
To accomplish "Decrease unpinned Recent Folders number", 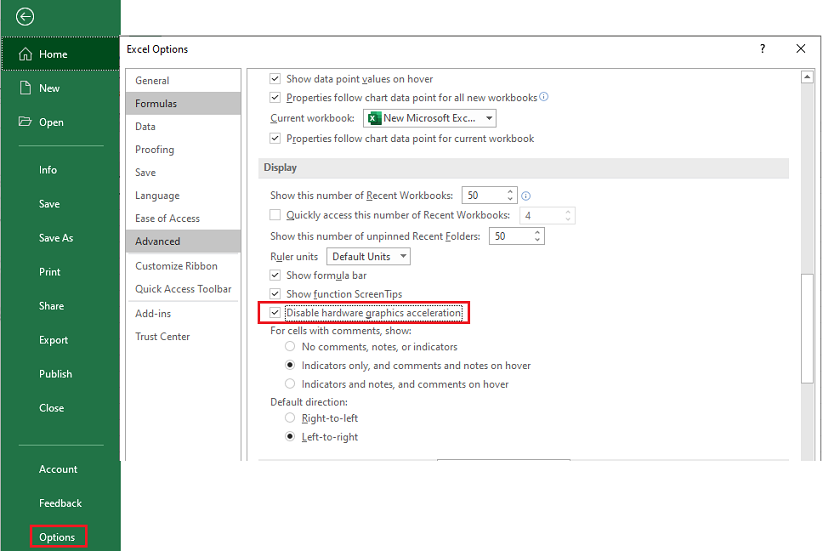I will [537, 240].
